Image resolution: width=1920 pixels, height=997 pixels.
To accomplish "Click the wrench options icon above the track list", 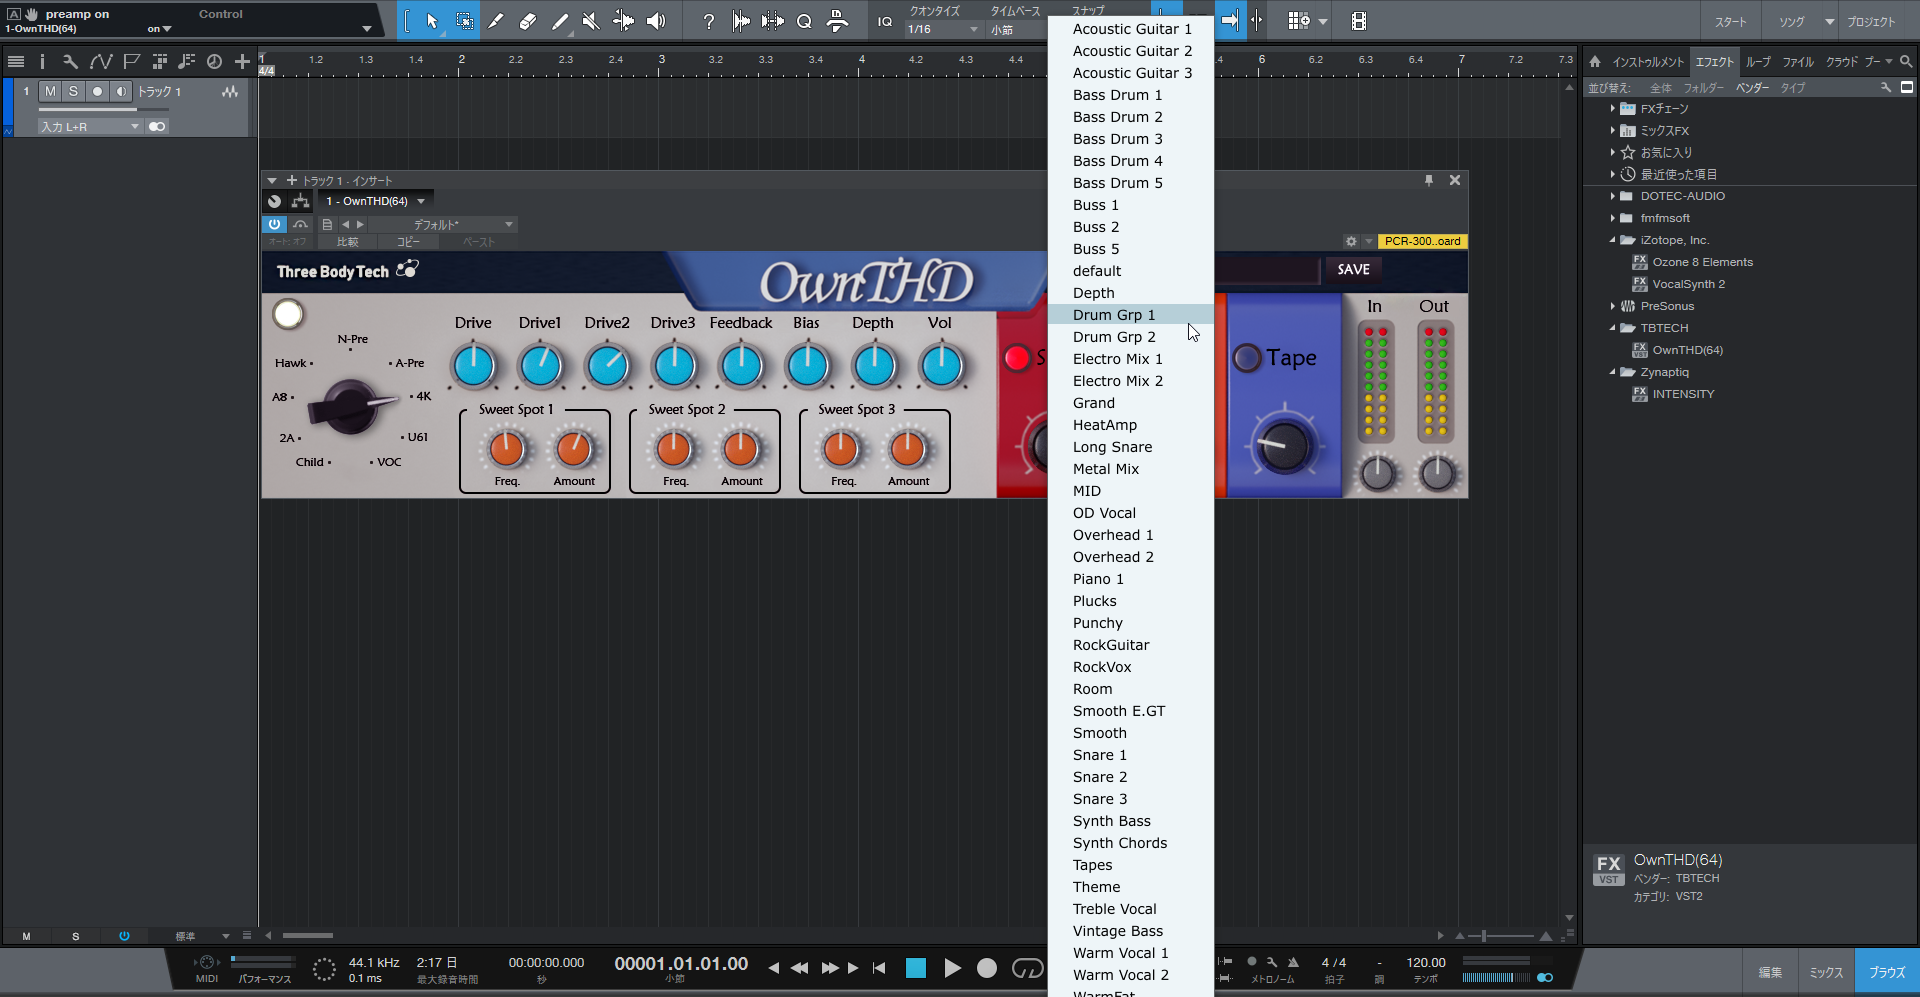I will (x=70, y=62).
